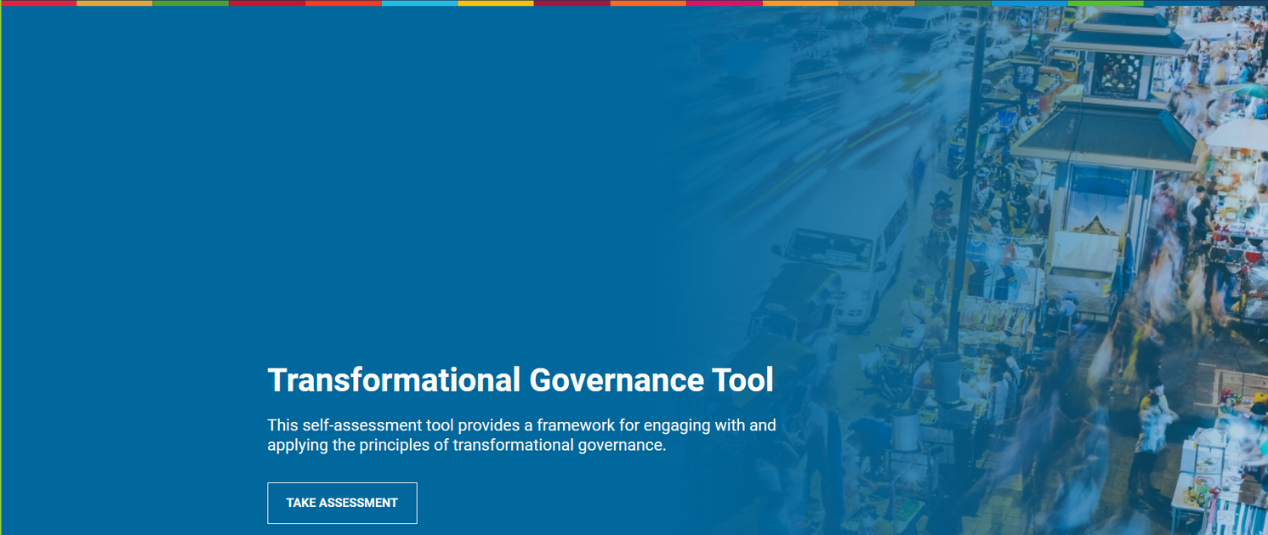
Task: Click the Transformational Governance Tool heading
Action: click(520, 380)
